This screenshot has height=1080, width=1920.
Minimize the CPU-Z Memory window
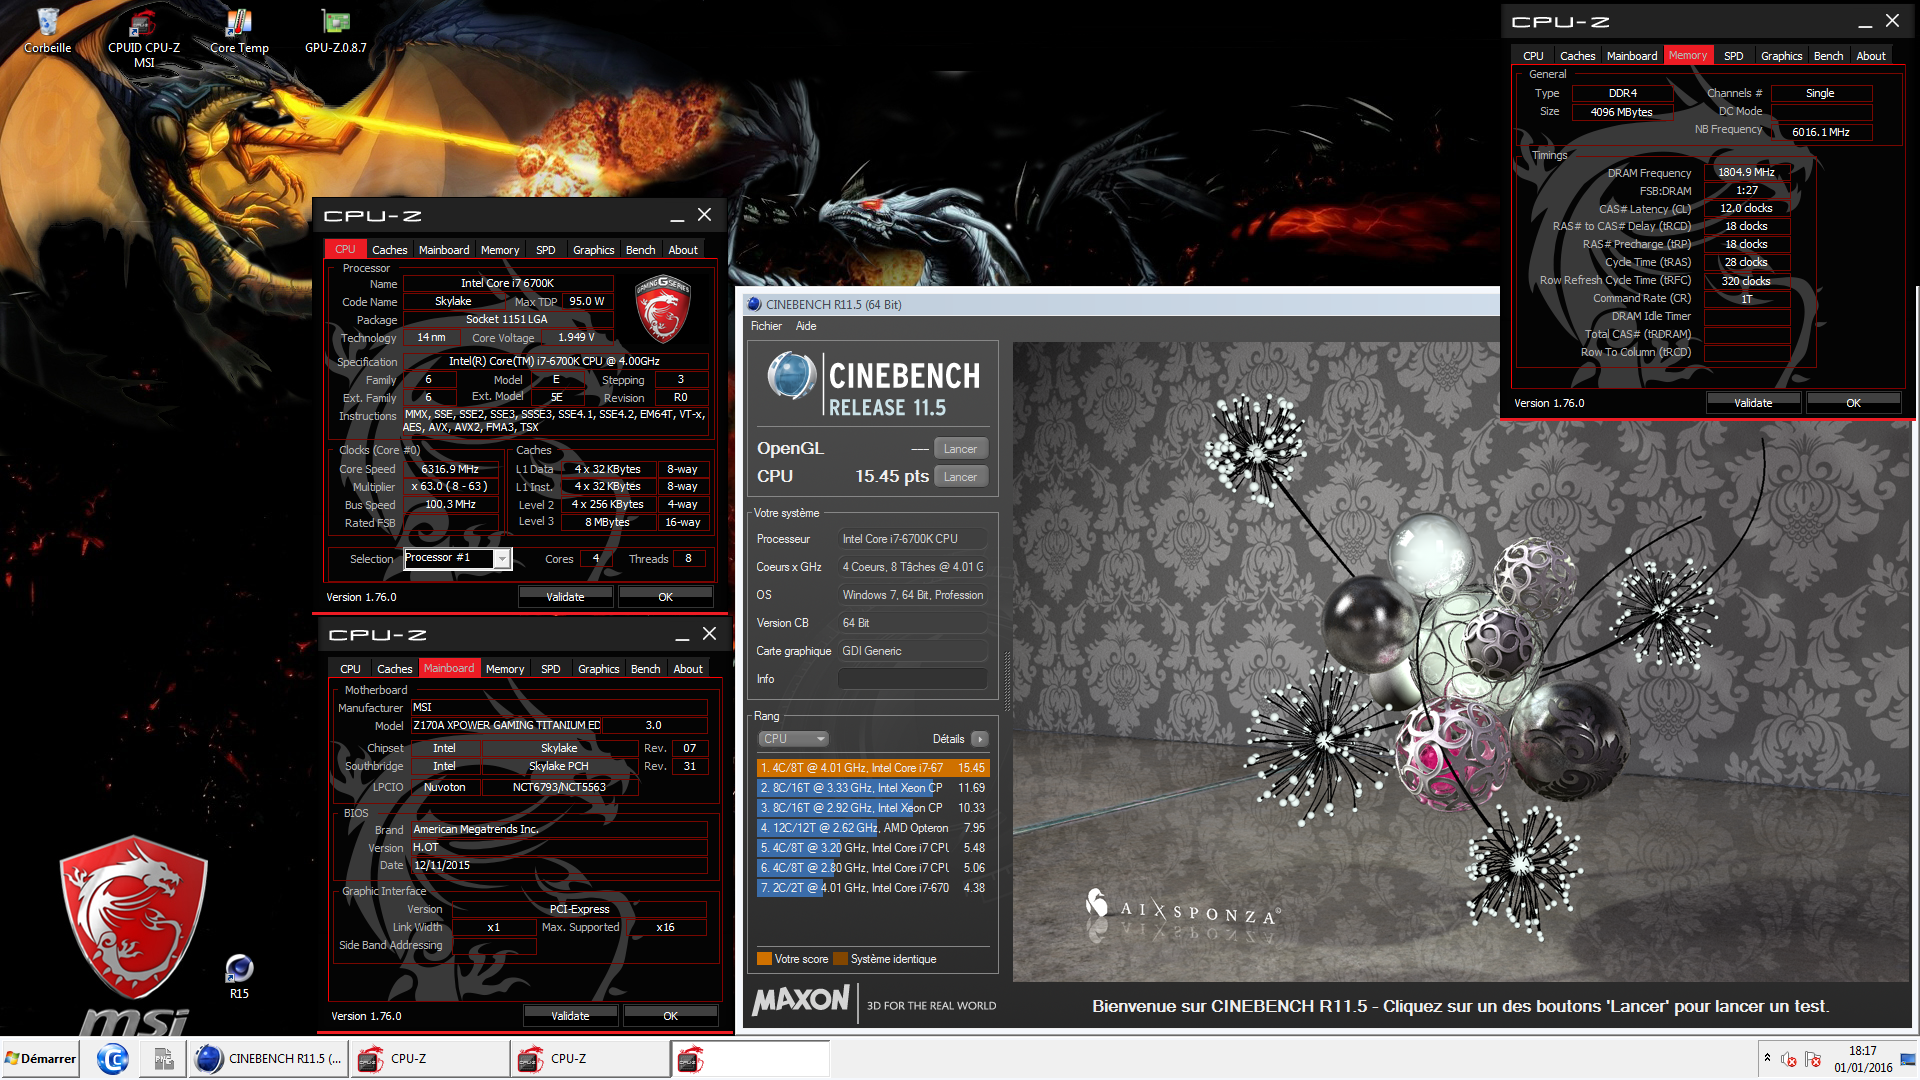click(x=1865, y=22)
